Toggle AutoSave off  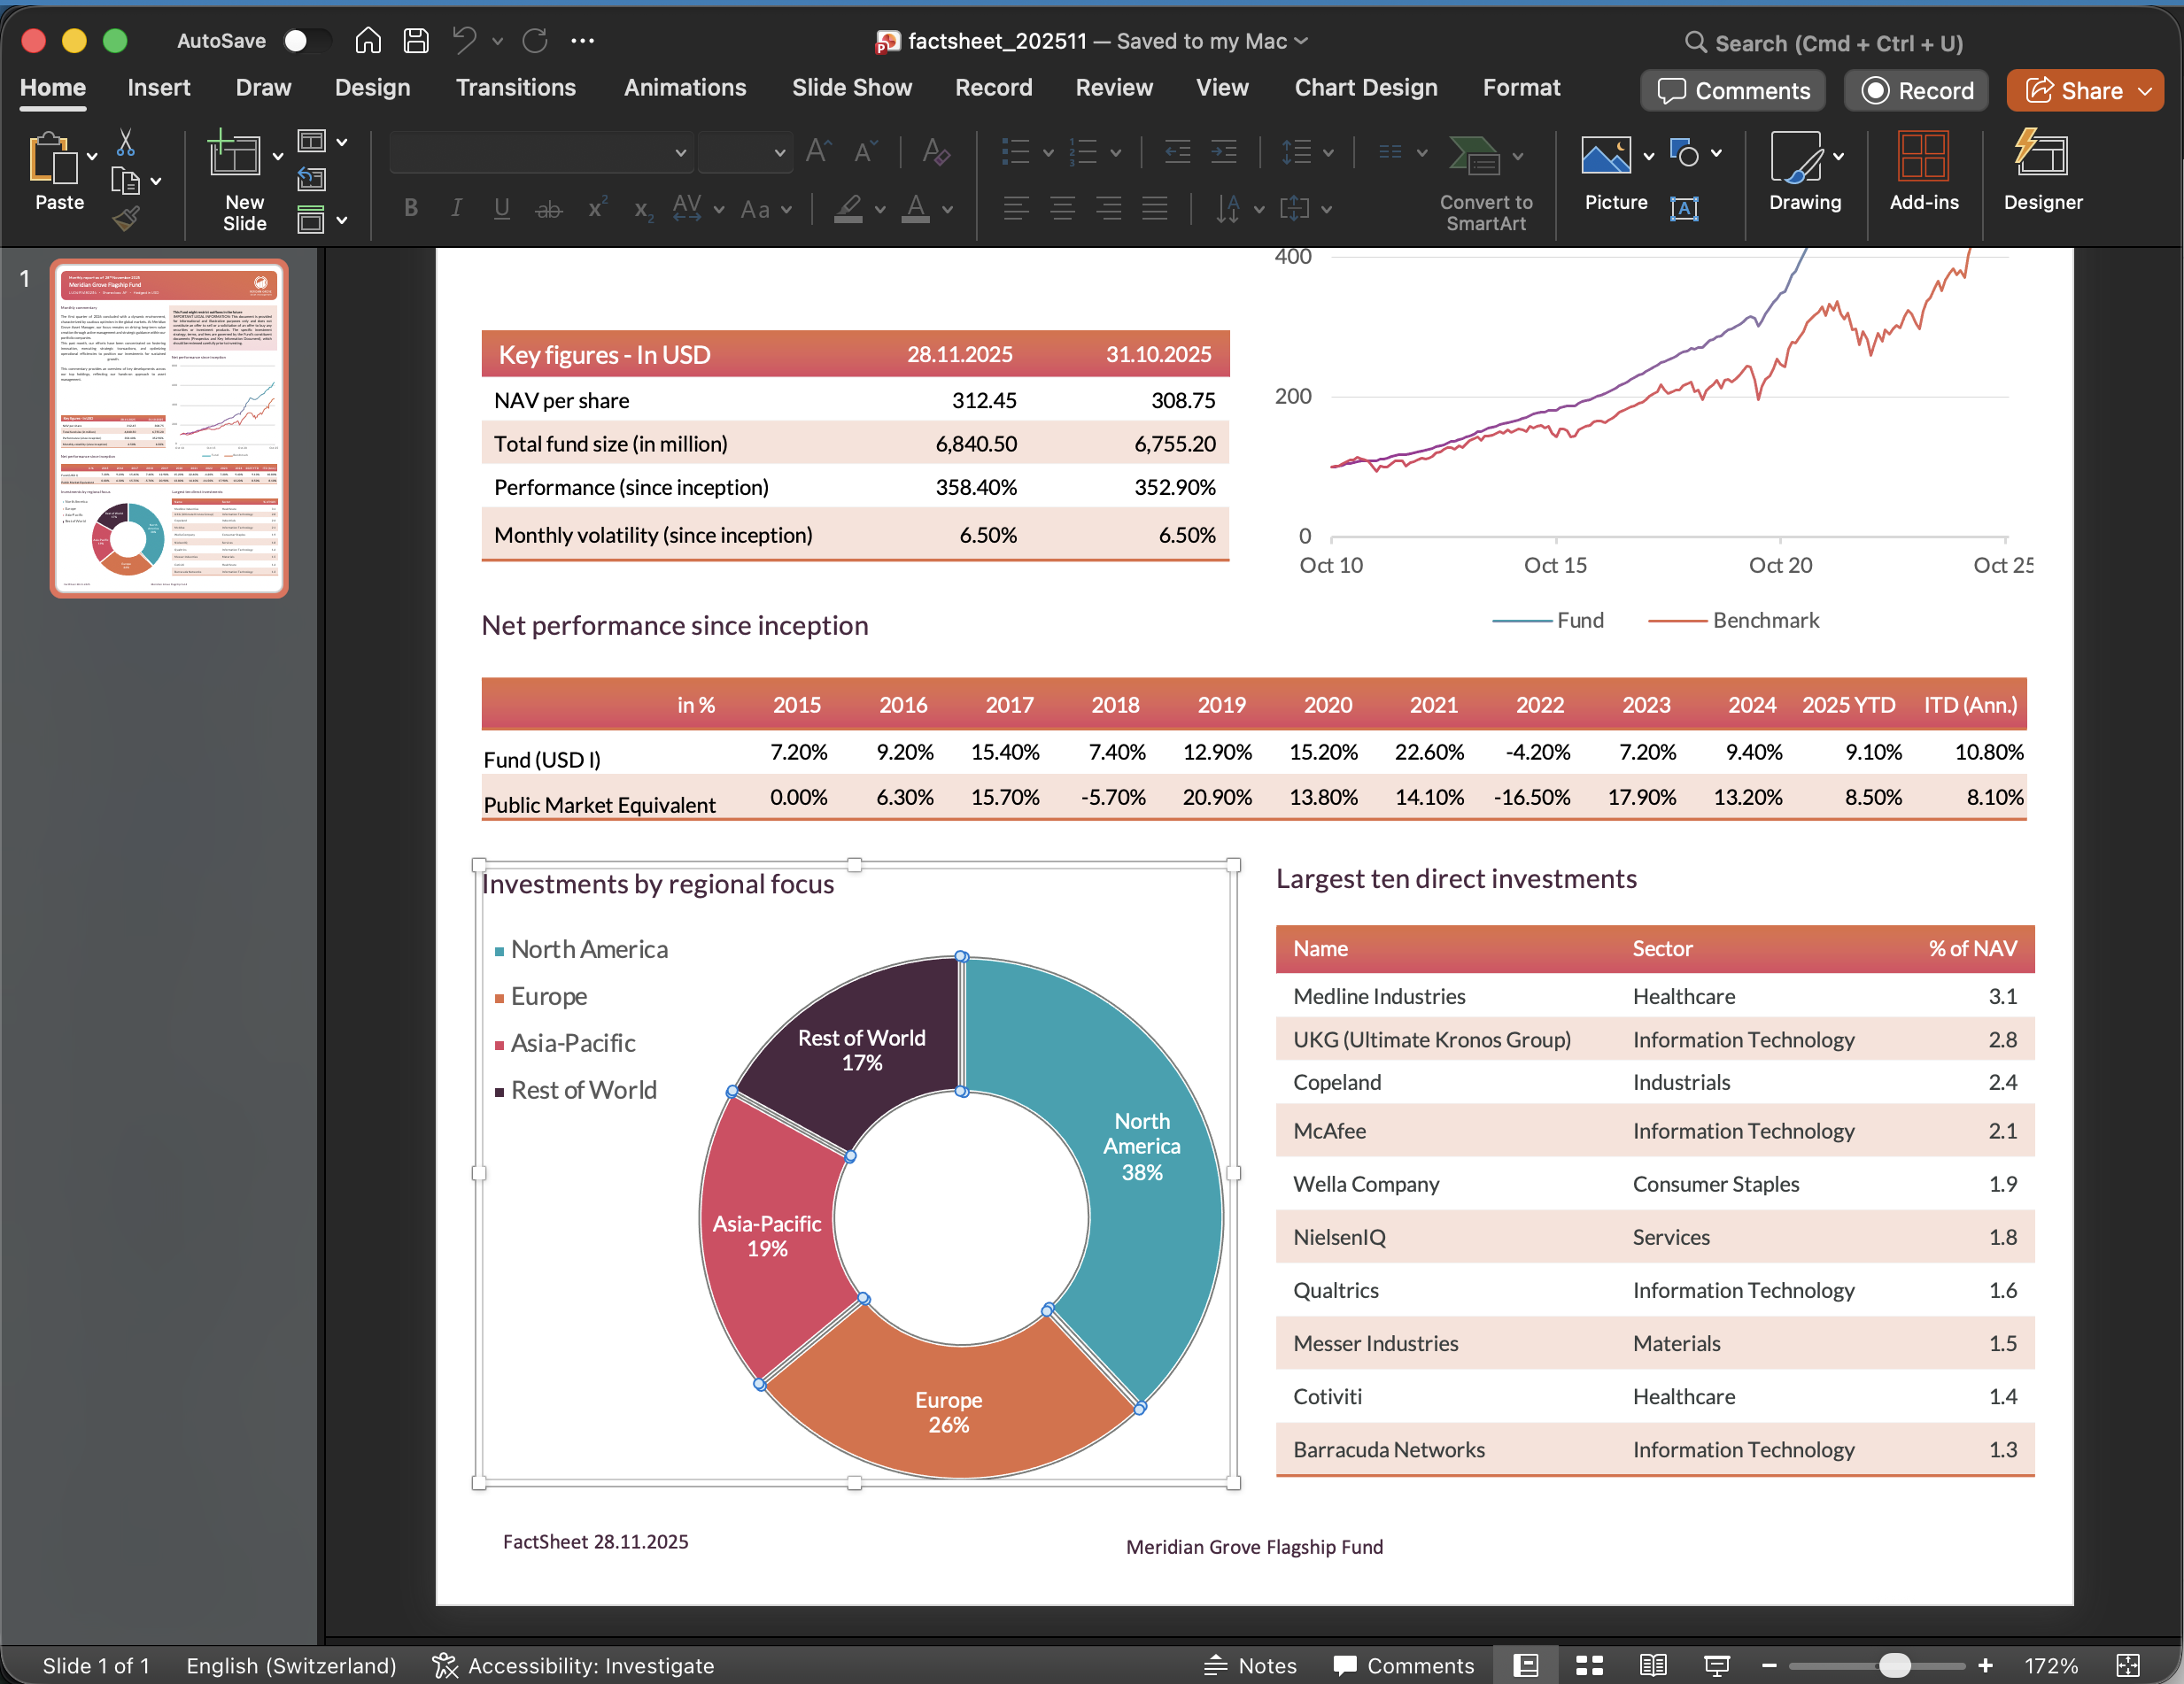click(308, 41)
